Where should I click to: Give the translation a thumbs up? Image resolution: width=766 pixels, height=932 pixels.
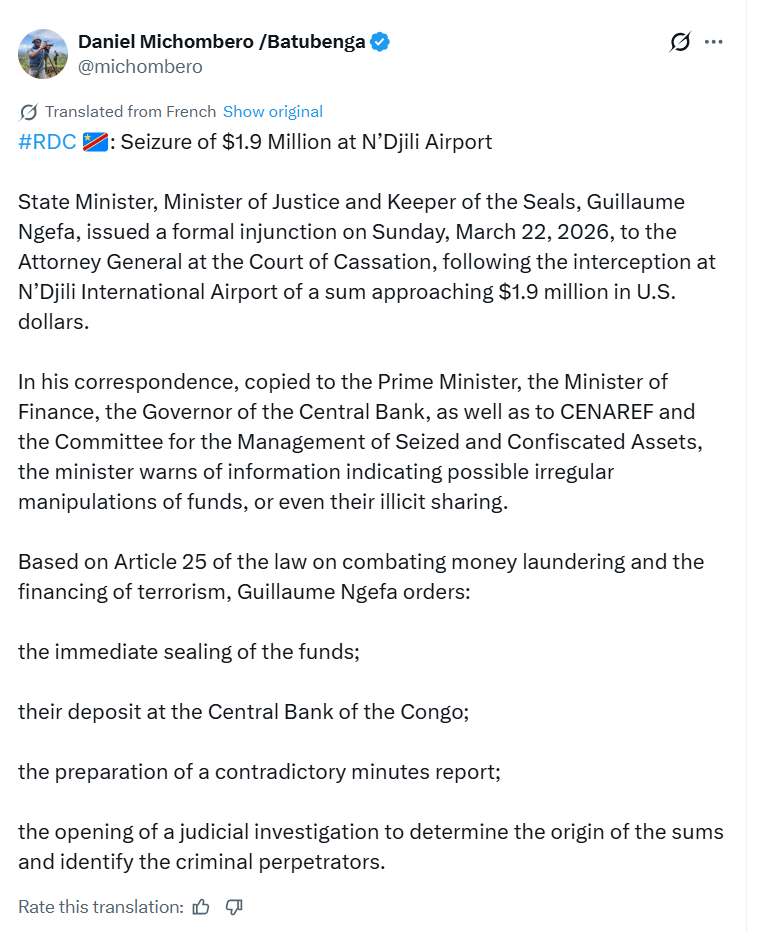[x=201, y=907]
